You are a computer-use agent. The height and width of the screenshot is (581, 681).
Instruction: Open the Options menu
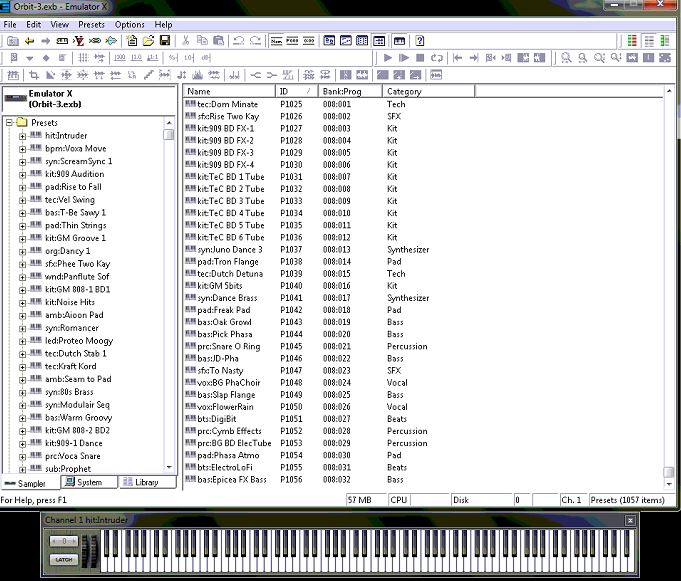point(129,25)
